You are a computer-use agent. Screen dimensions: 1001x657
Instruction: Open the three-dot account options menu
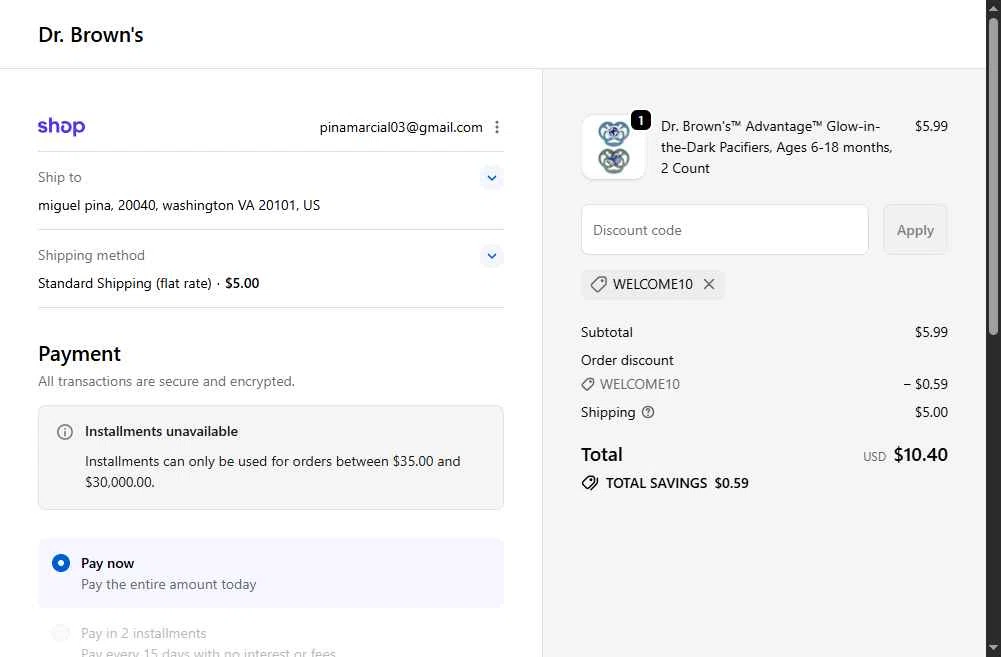click(x=497, y=127)
